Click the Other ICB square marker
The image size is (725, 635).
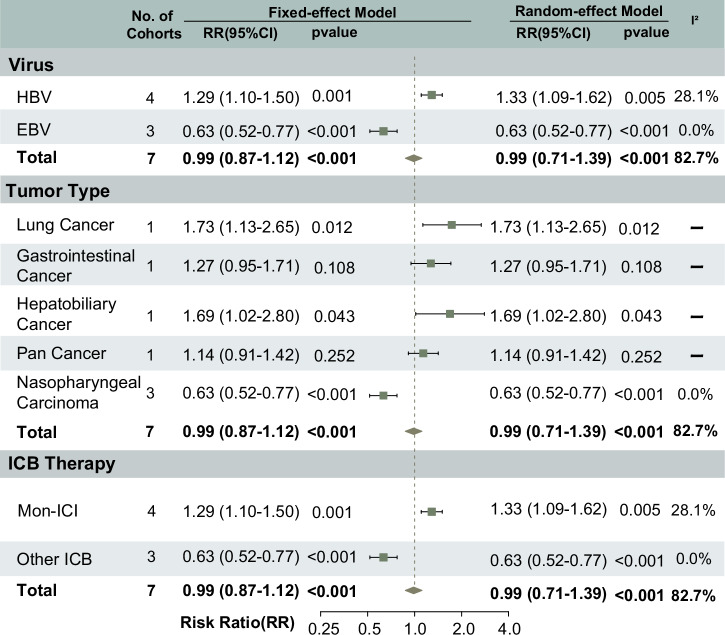click(x=382, y=557)
